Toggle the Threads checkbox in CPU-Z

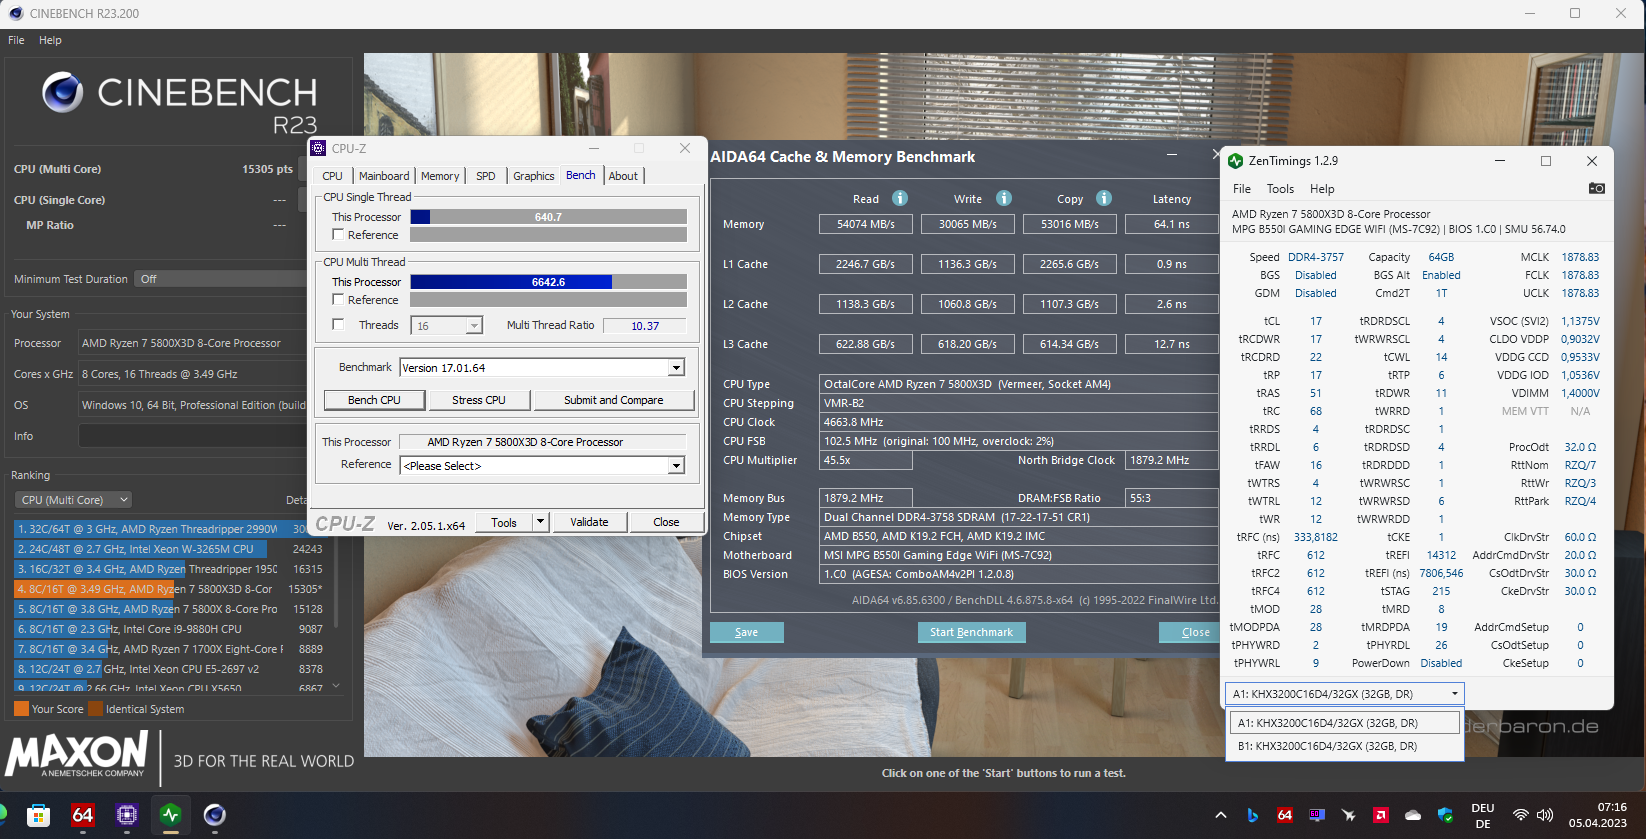(x=338, y=324)
